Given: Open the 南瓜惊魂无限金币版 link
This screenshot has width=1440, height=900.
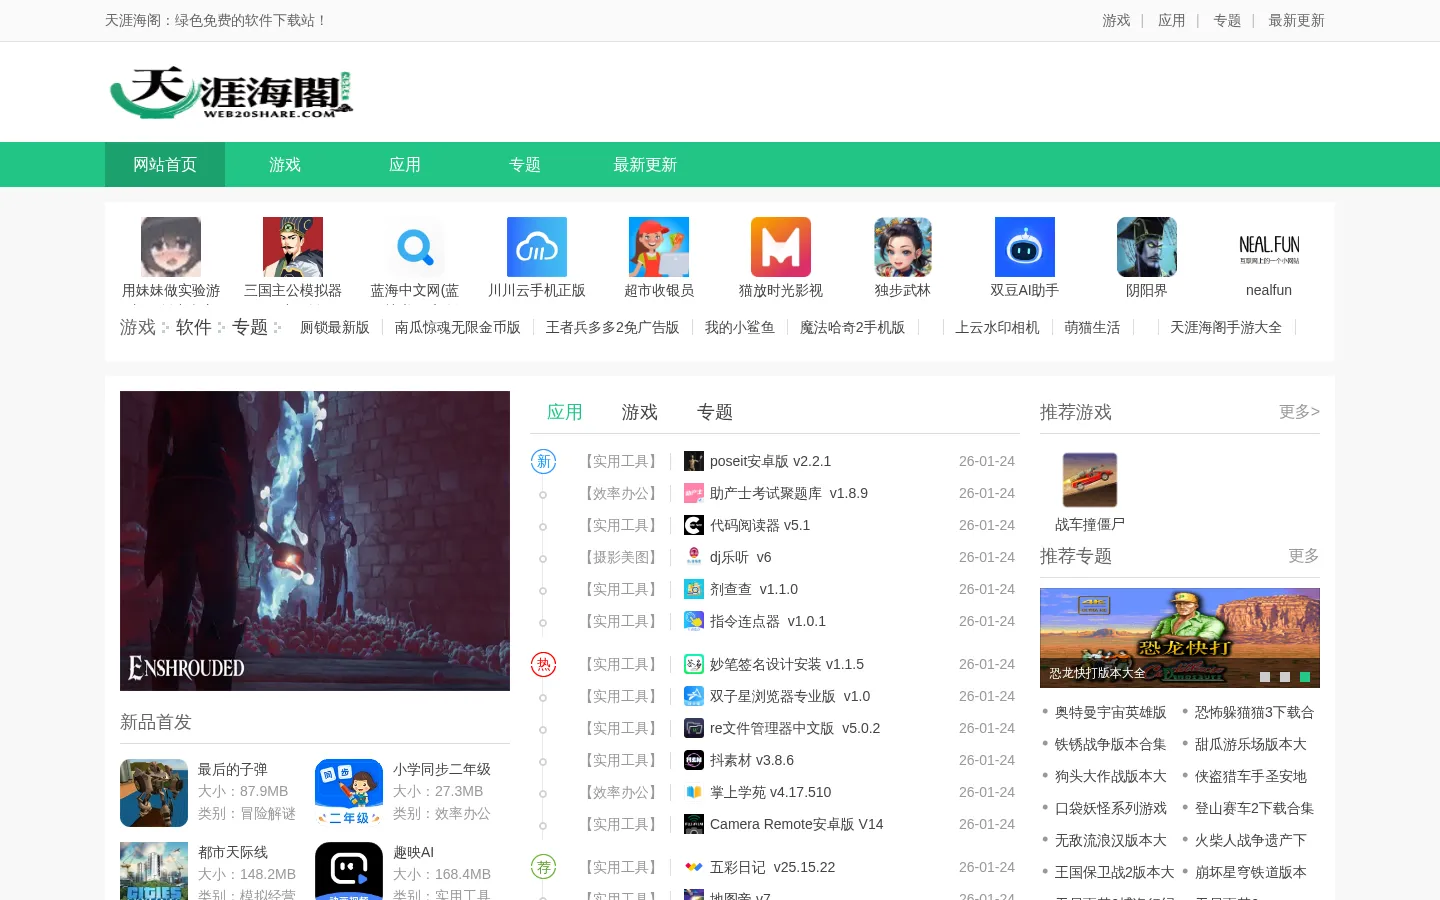Looking at the screenshot, I should (x=458, y=327).
